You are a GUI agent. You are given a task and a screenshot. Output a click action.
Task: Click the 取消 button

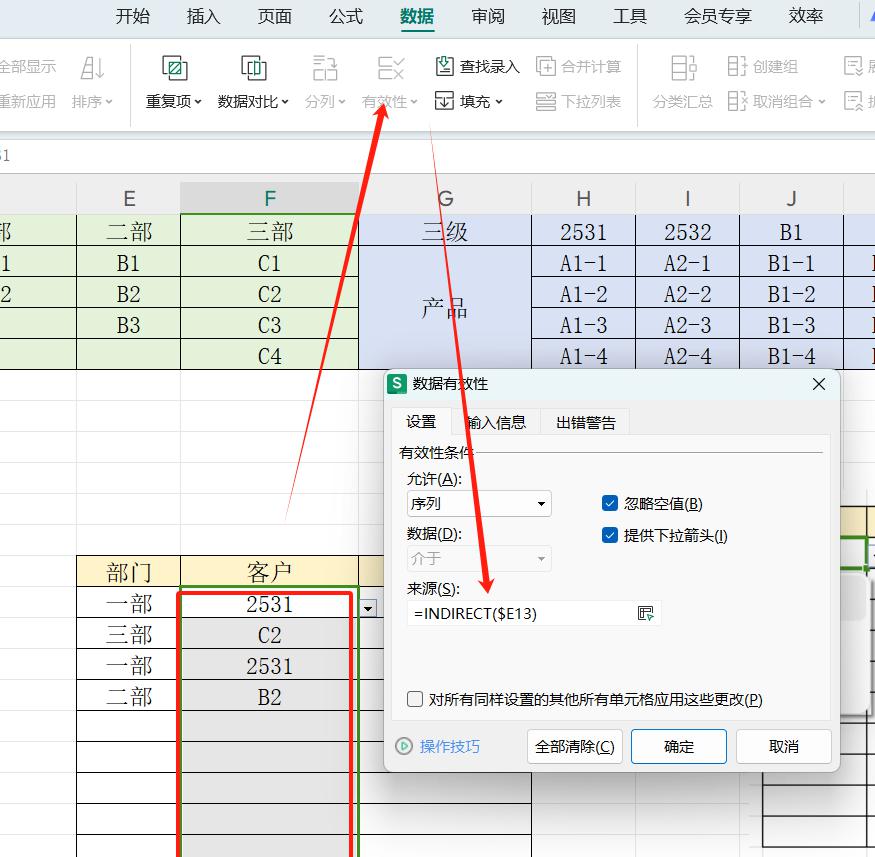(x=783, y=746)
